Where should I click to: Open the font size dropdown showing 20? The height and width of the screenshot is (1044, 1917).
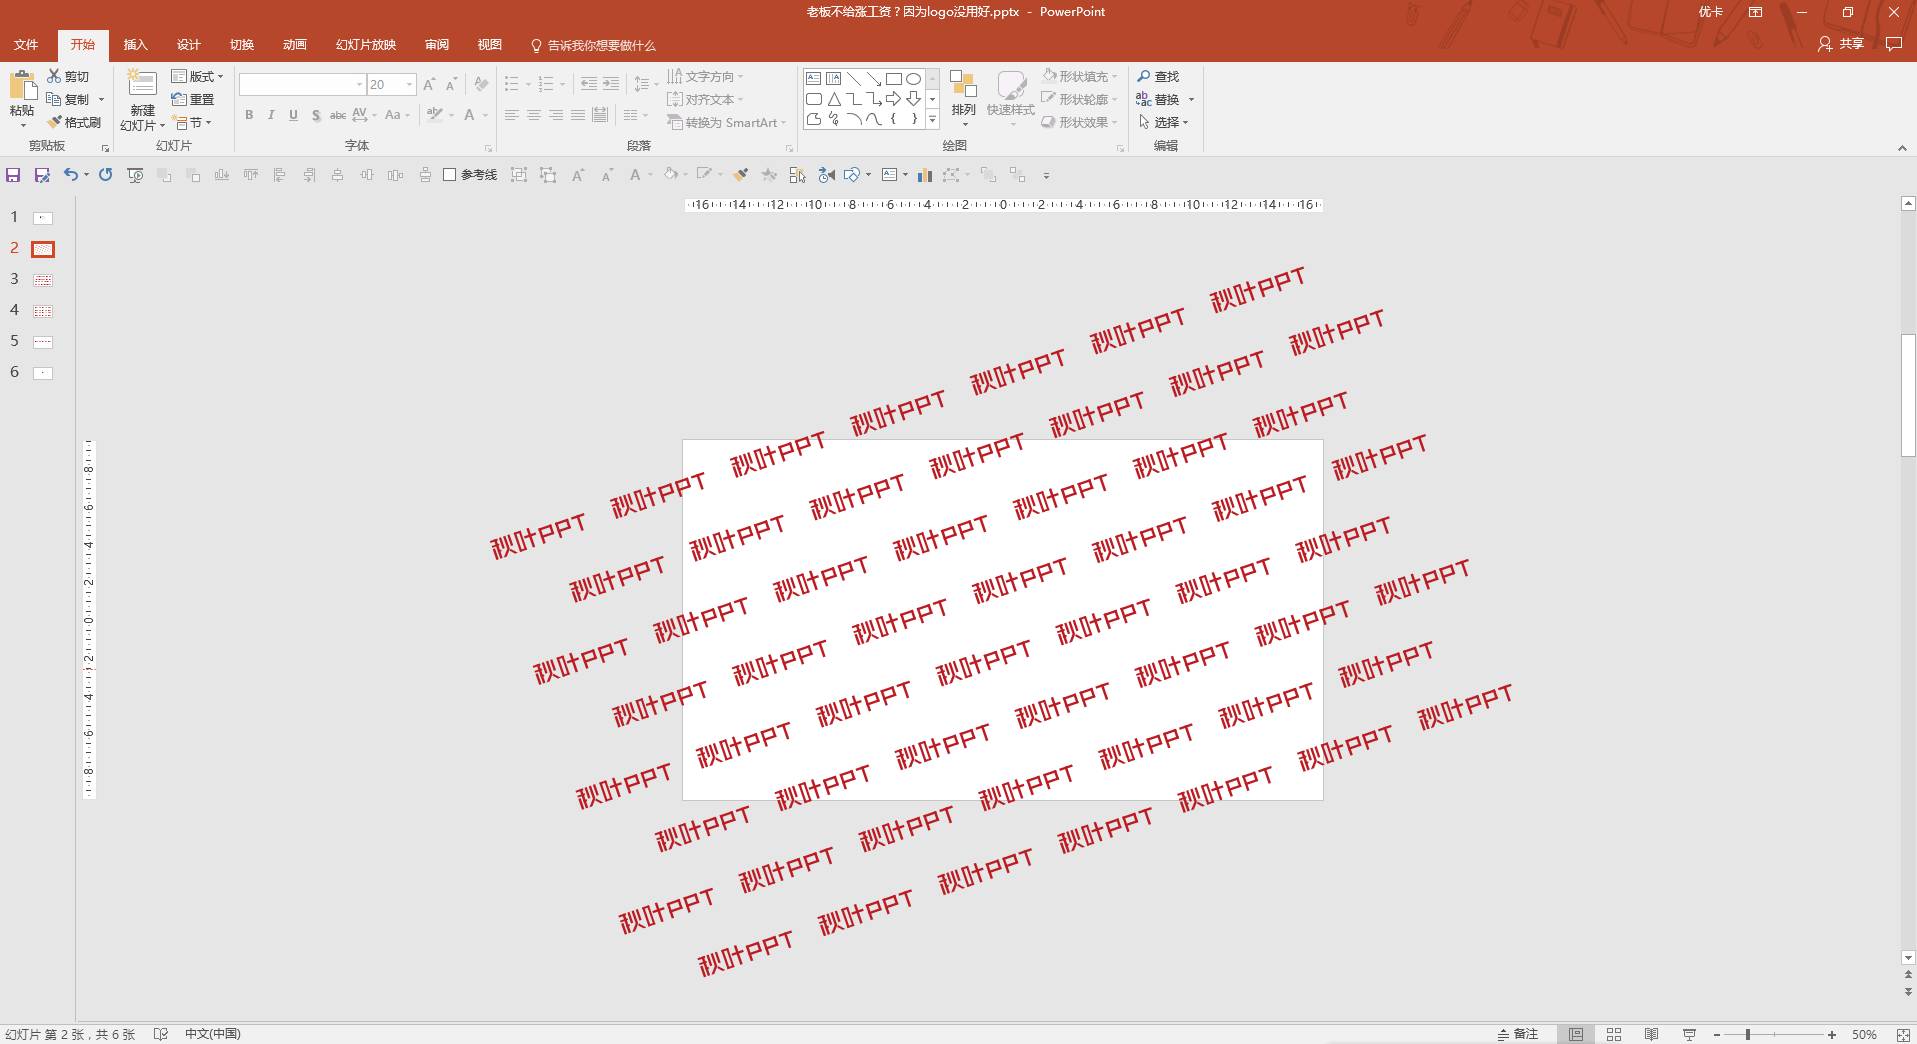point(409,85)
